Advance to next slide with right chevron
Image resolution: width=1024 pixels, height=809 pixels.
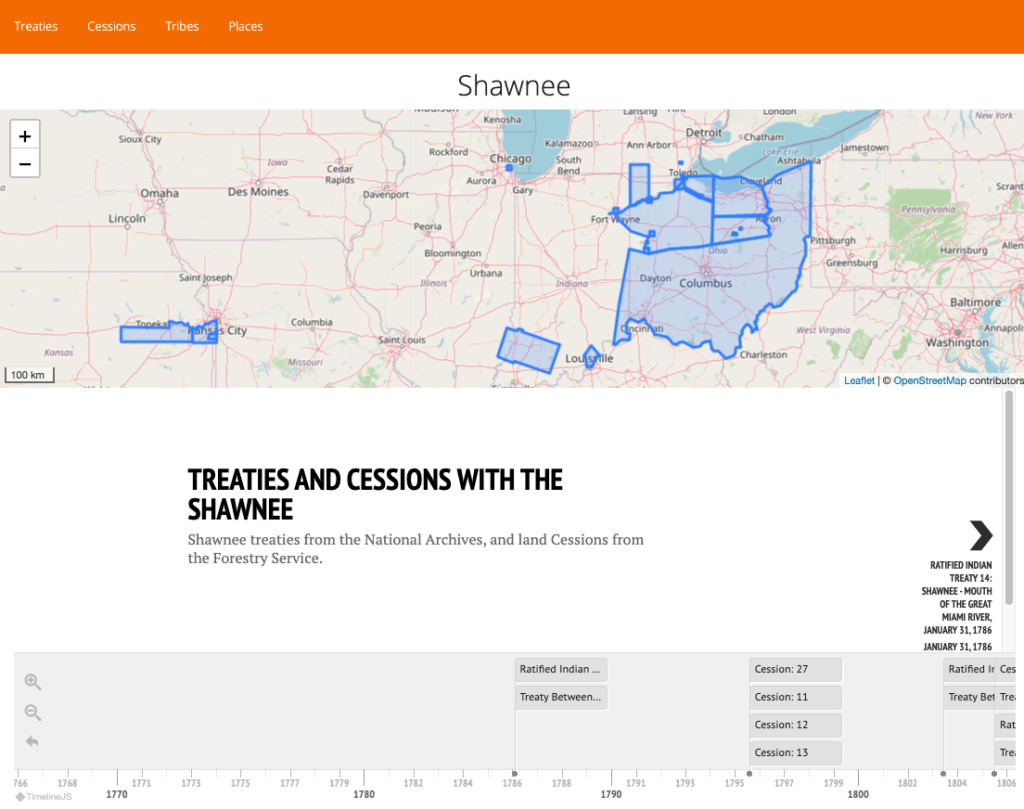tap(980, 535)
